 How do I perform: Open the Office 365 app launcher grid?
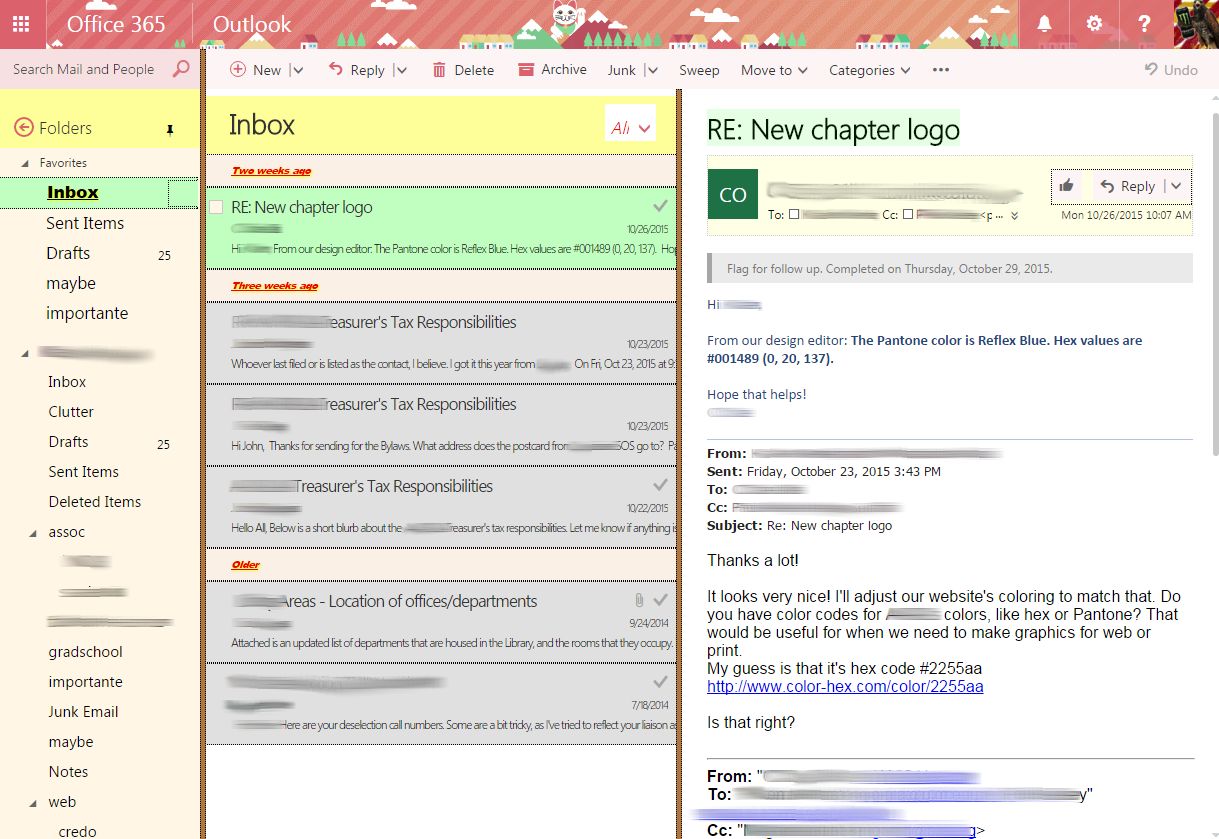click(20, 22)
